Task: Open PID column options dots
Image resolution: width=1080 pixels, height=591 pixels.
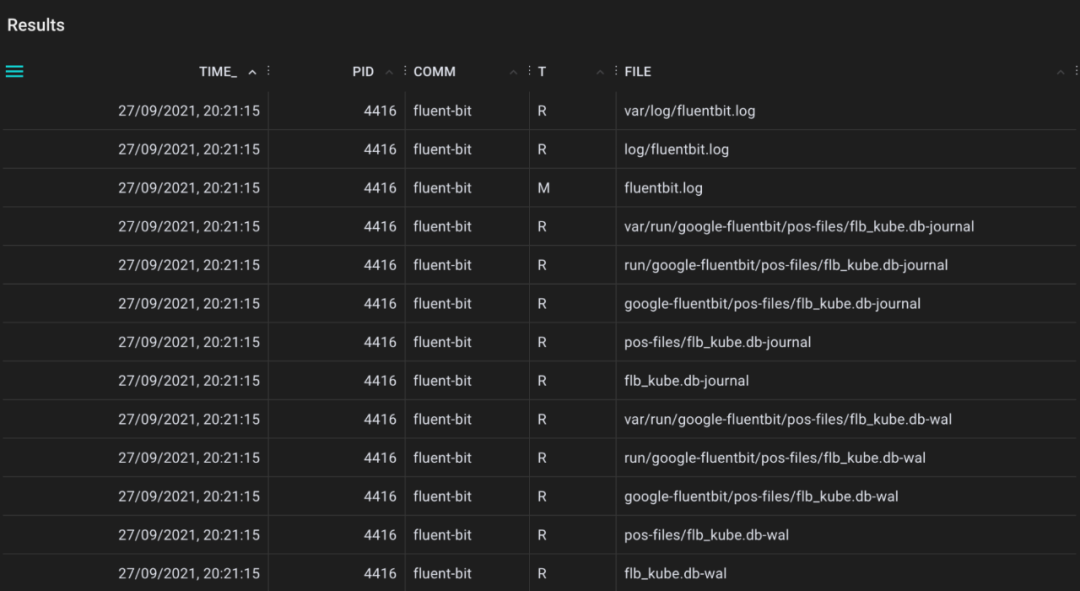Action: (404, 71)
